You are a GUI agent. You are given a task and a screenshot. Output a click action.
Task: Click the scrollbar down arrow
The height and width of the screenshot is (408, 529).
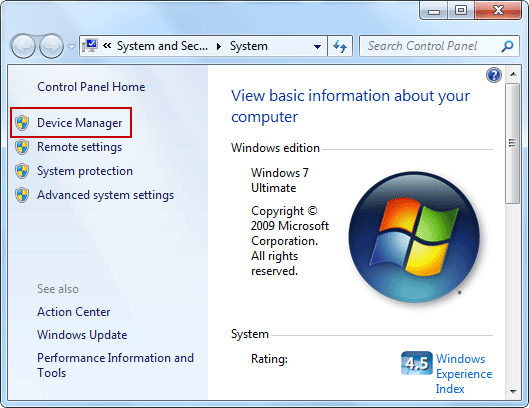513,391
